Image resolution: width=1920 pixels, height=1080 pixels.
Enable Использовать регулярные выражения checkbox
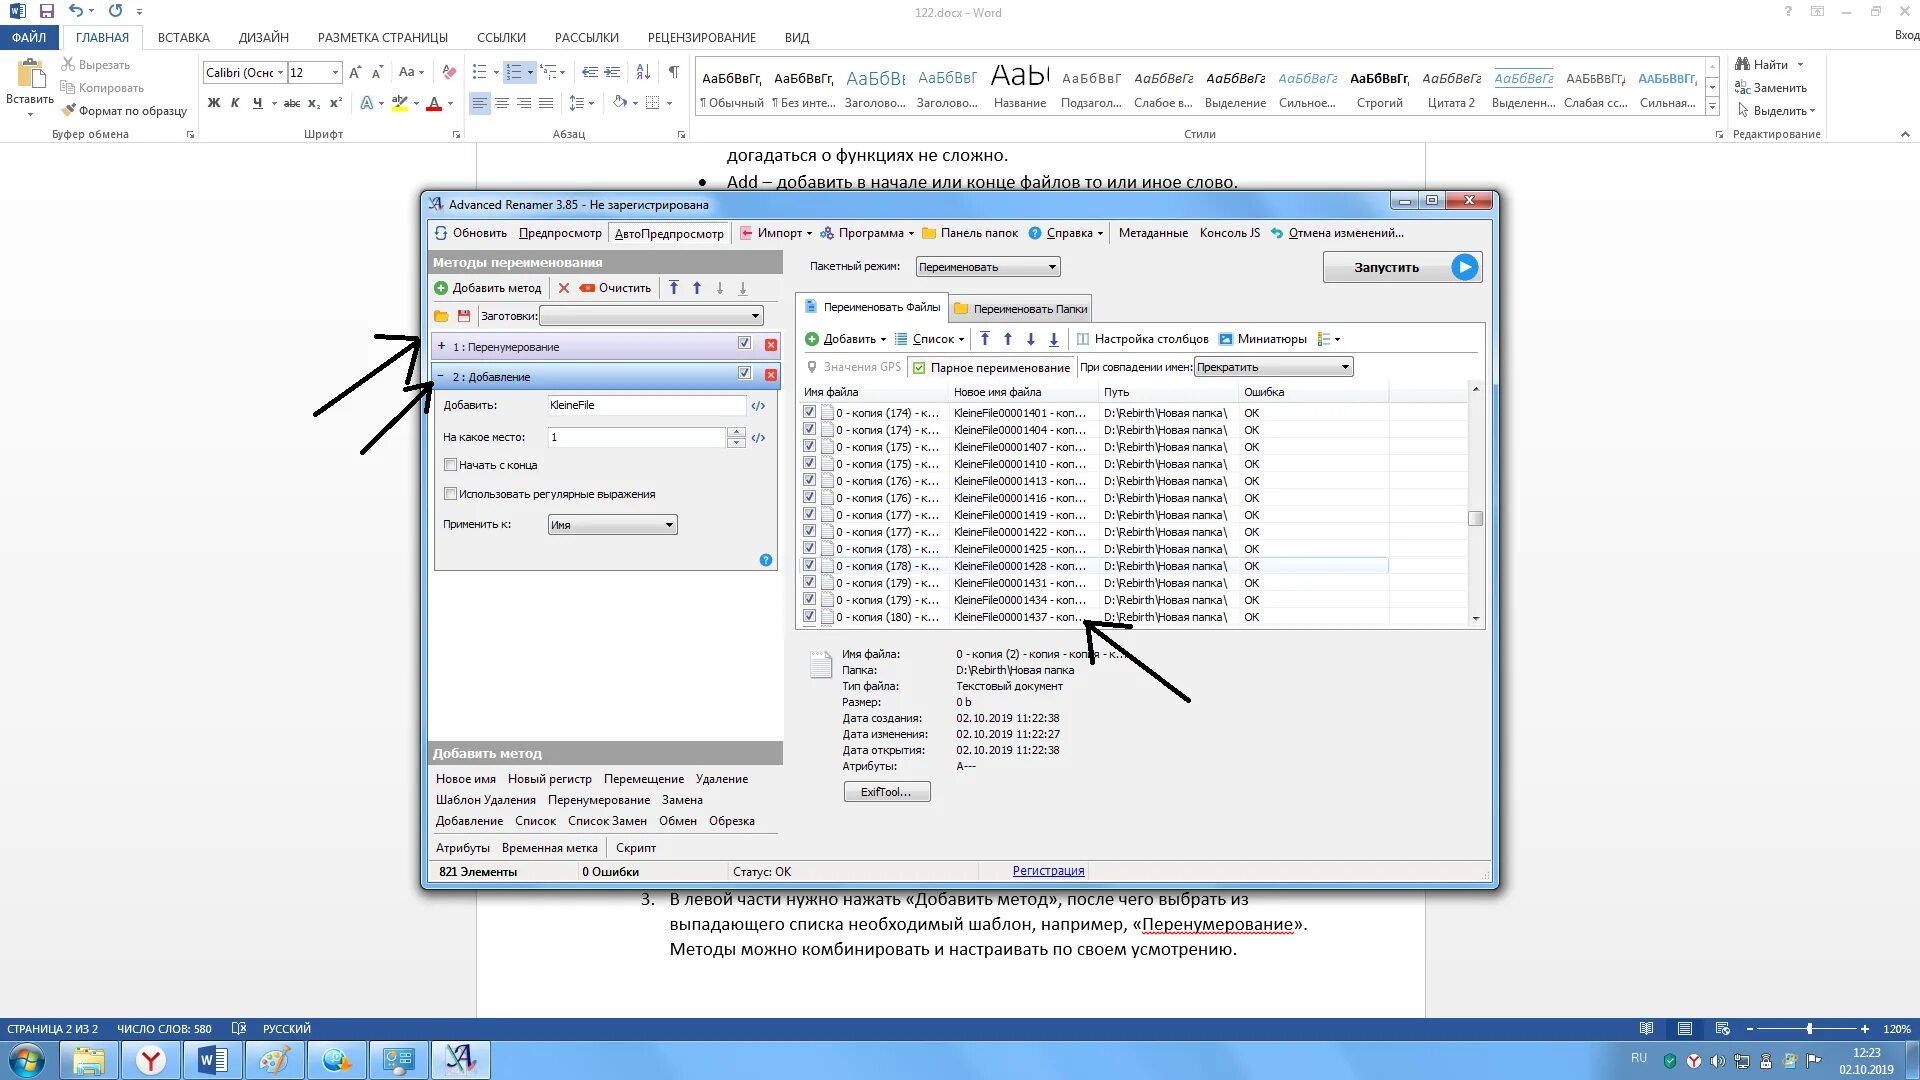point(450,494)
